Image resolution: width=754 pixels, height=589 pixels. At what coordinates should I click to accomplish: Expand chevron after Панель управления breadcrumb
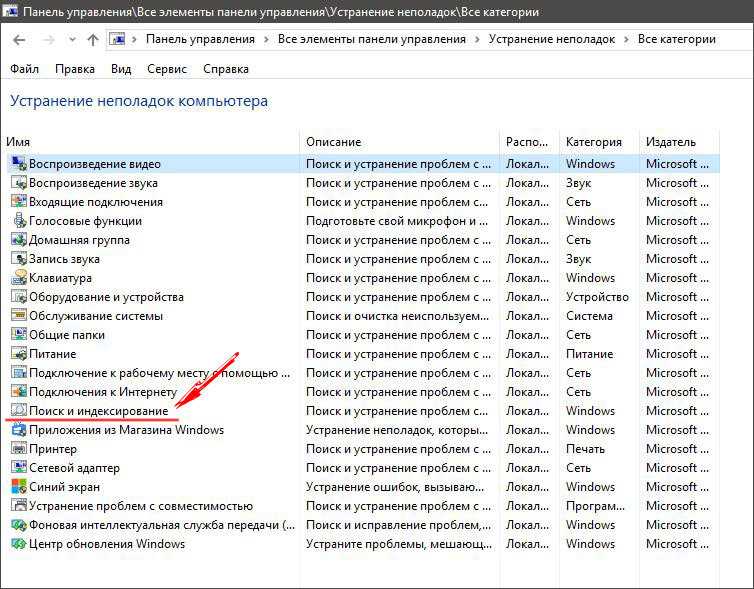pyautogui.click(x=266, y=39)
